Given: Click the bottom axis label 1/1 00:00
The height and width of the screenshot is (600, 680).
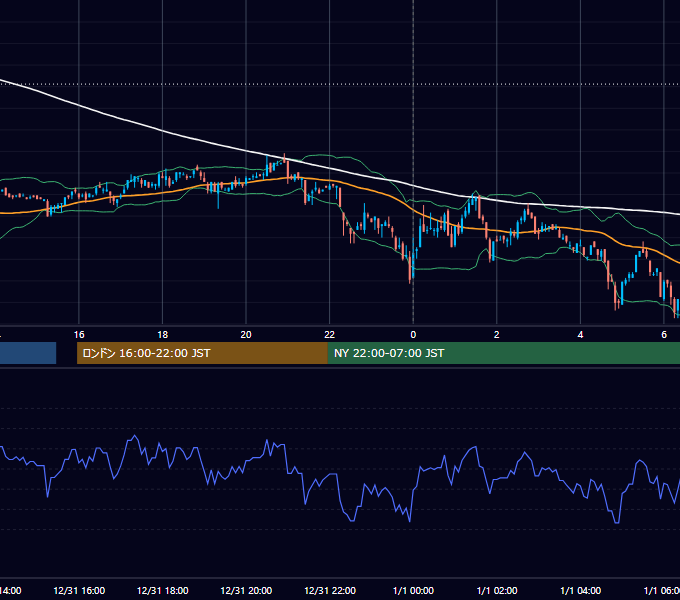Looking at the screenshot, I should pos(413,590).
